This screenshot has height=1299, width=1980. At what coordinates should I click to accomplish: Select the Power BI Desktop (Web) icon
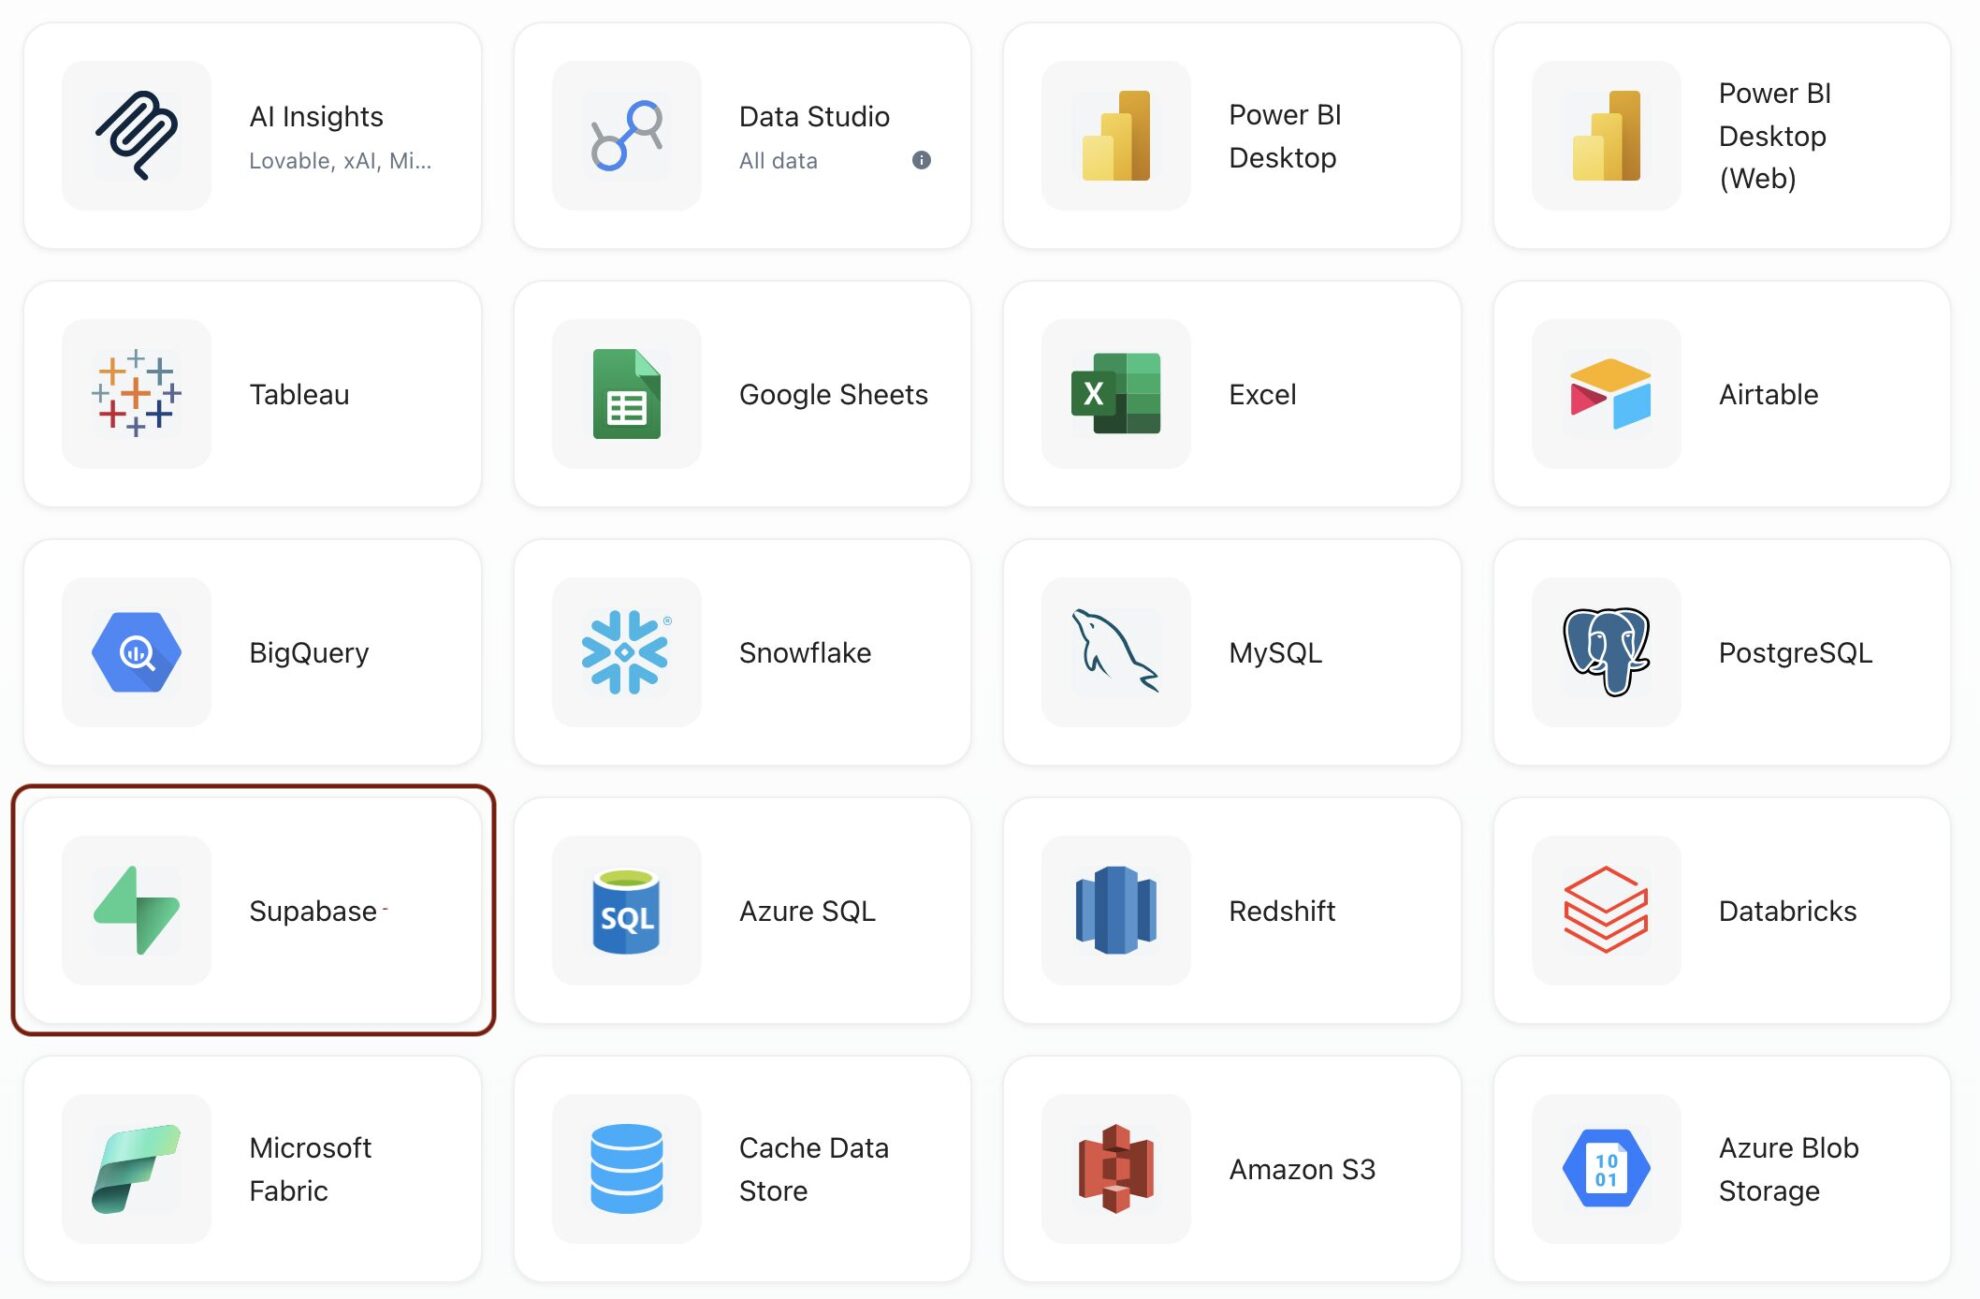(x=1606, y=136)
